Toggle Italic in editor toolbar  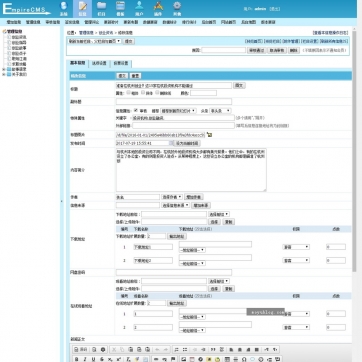(85, 359)
